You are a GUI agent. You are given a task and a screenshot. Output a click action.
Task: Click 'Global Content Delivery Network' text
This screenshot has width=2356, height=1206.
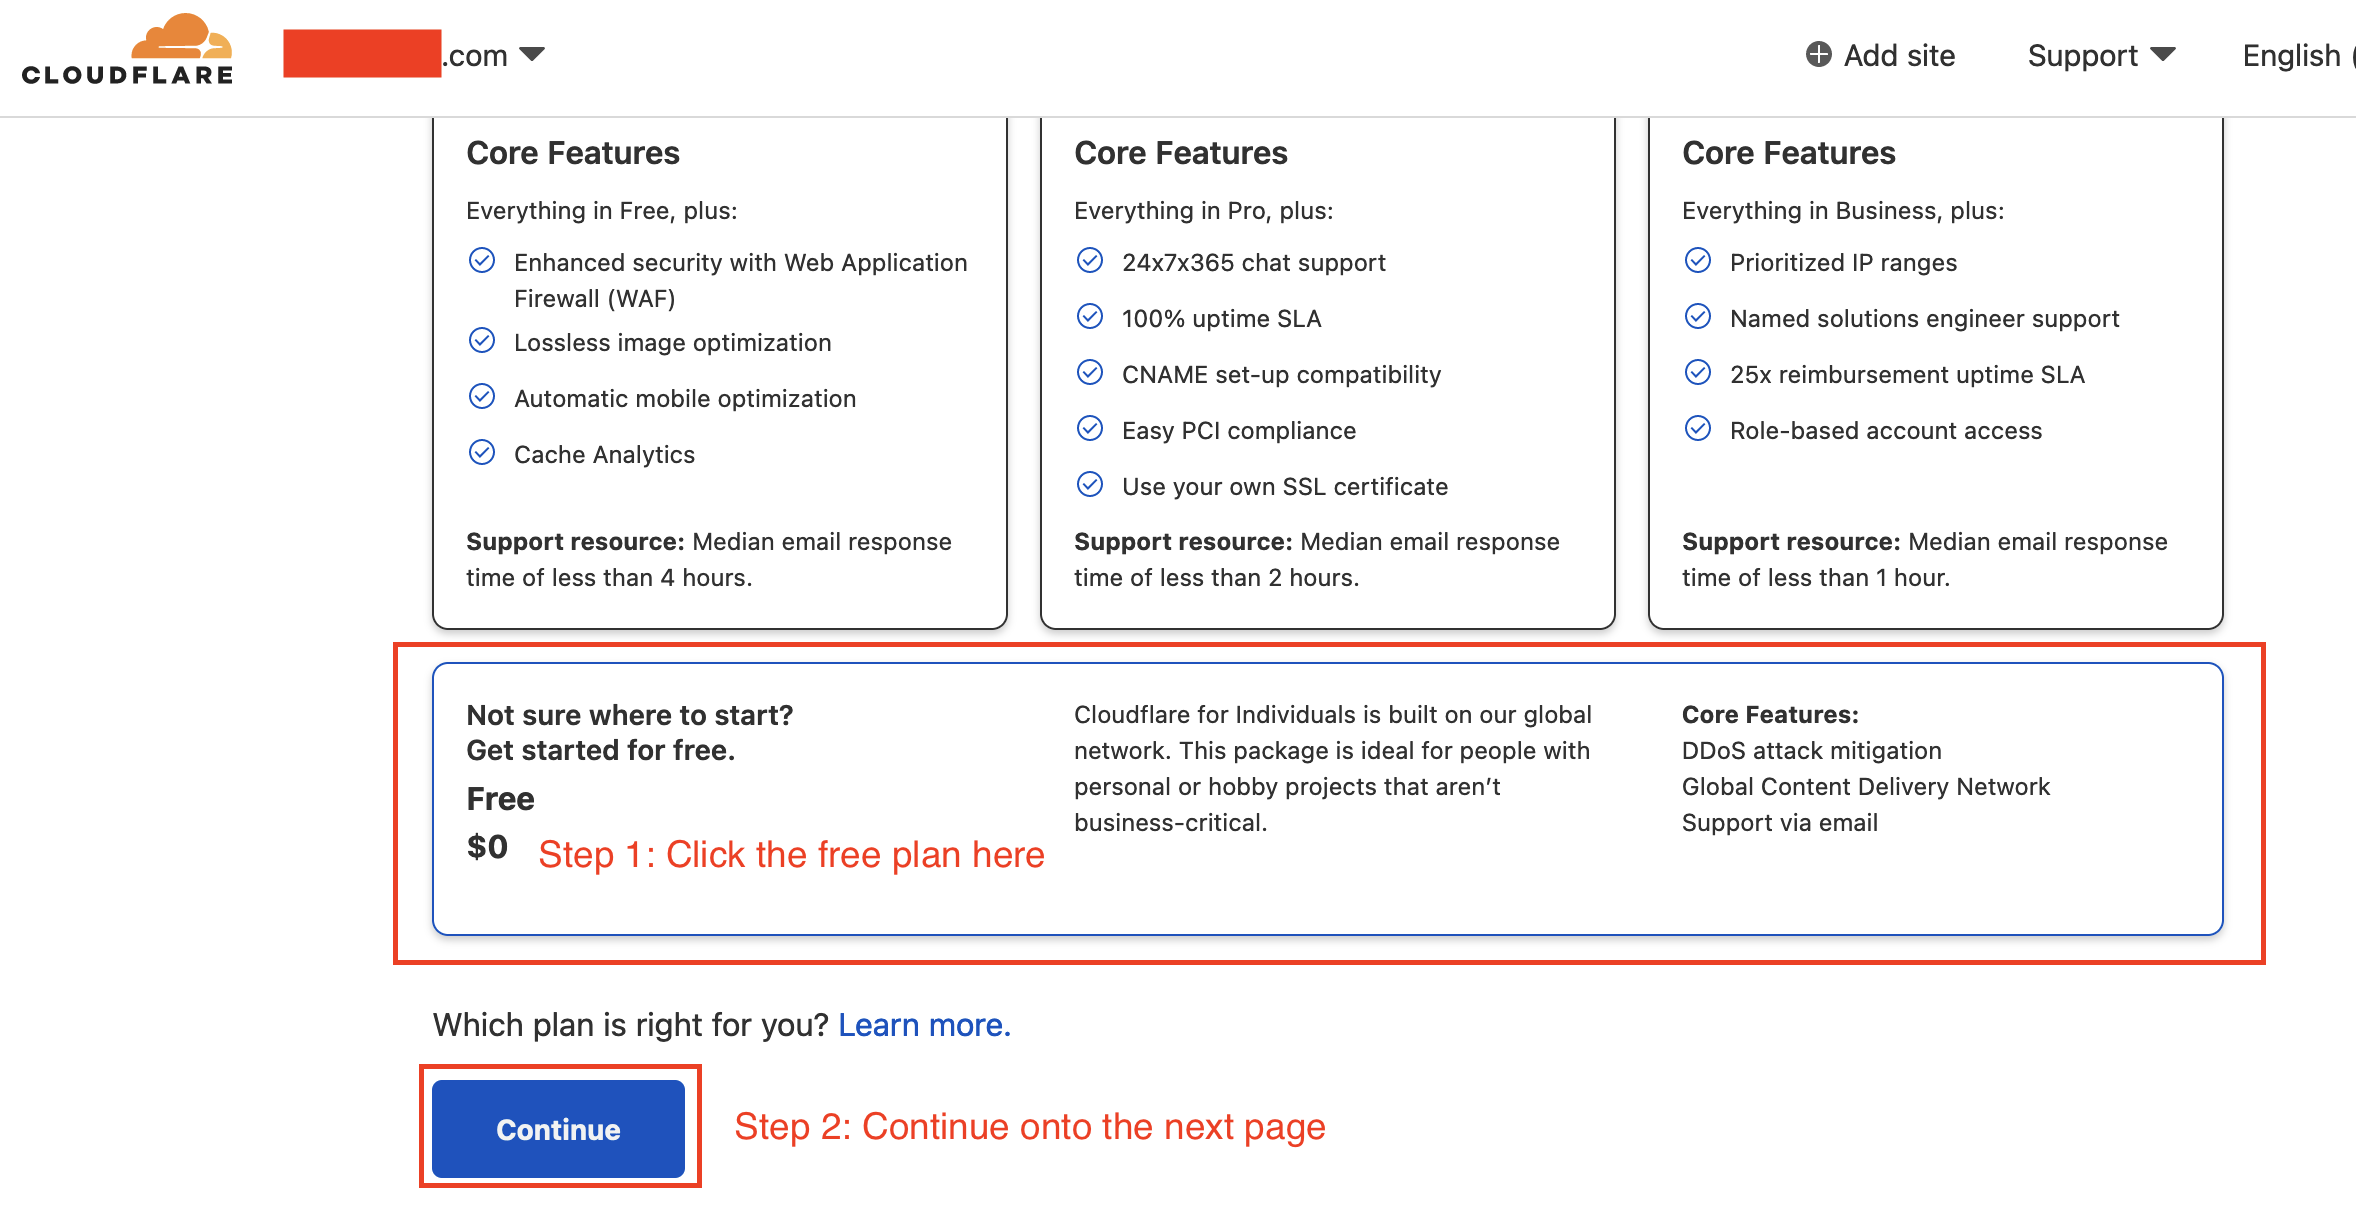[x=1865, y=787]
